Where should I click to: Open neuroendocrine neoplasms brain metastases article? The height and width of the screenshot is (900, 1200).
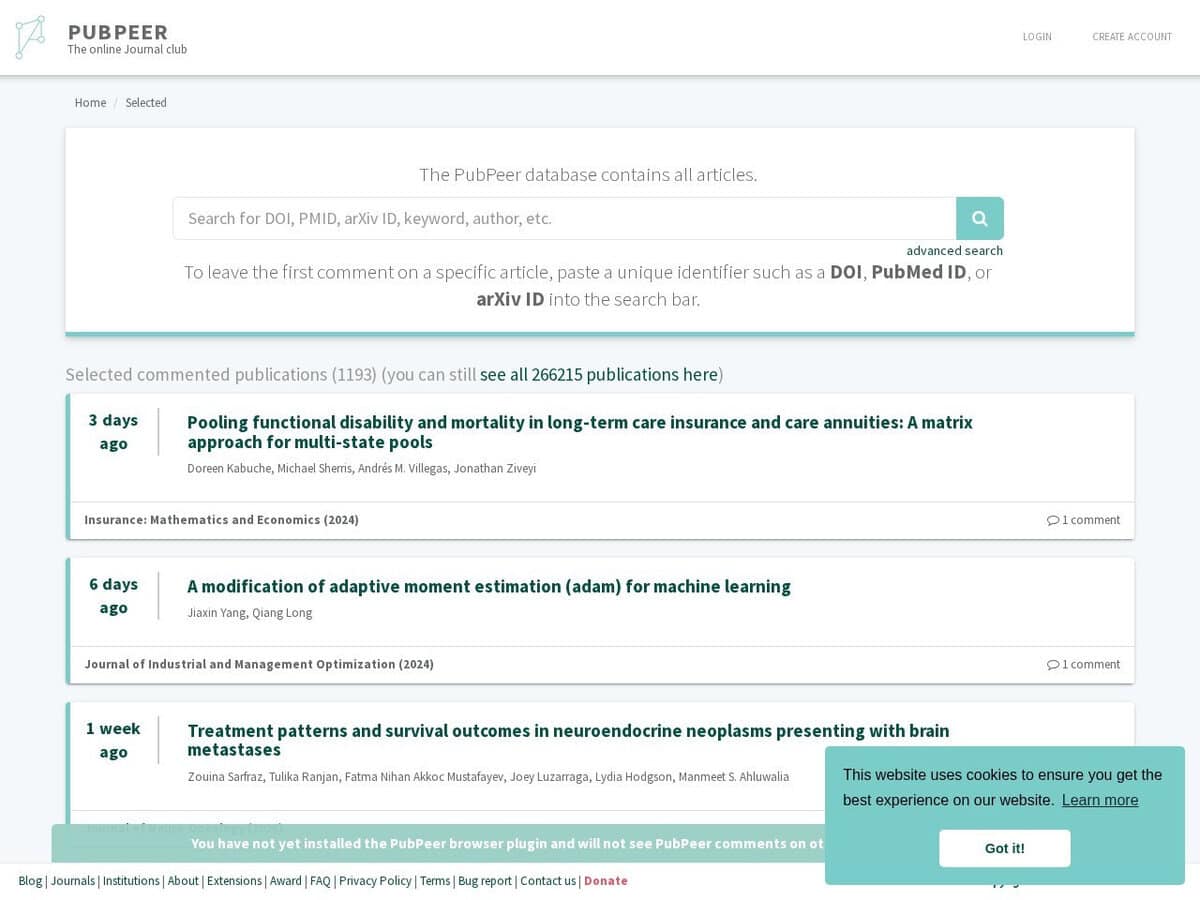tap(568, 740)
